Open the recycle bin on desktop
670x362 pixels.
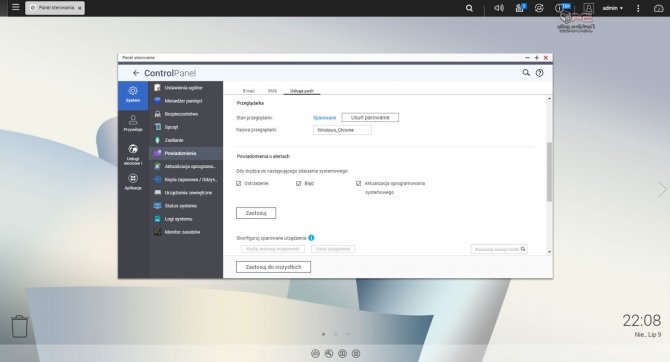[x=19, y=327]
